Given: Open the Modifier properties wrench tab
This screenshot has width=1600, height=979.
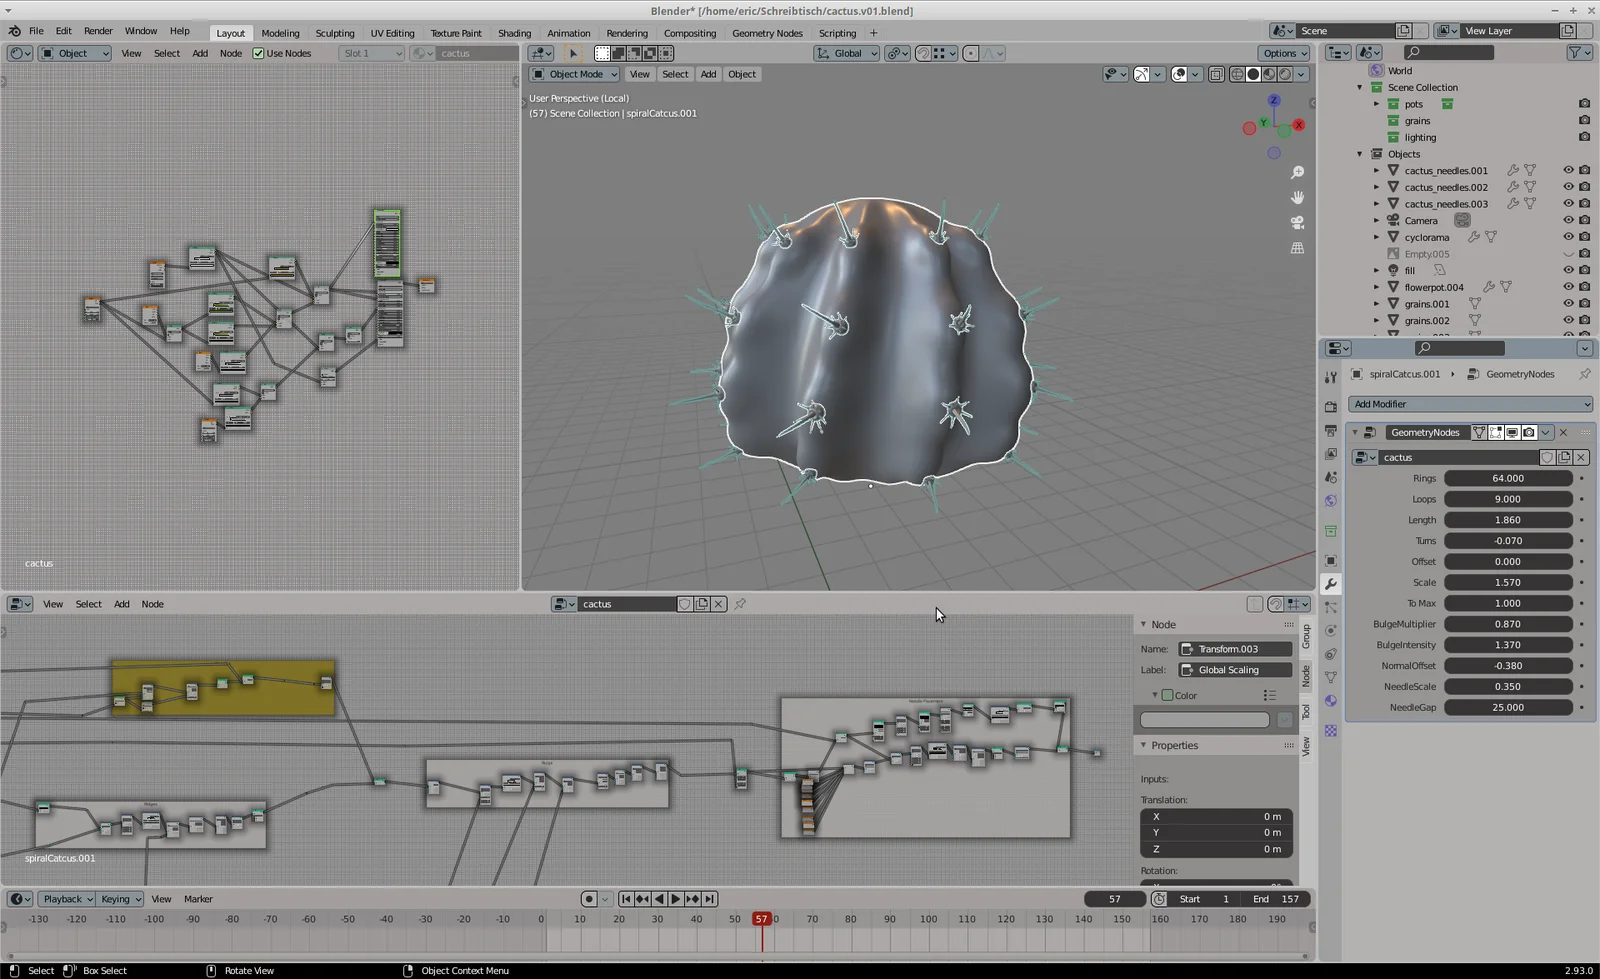Looking at the screenshot, I should pyautogui.click(x=1330, y=584).
